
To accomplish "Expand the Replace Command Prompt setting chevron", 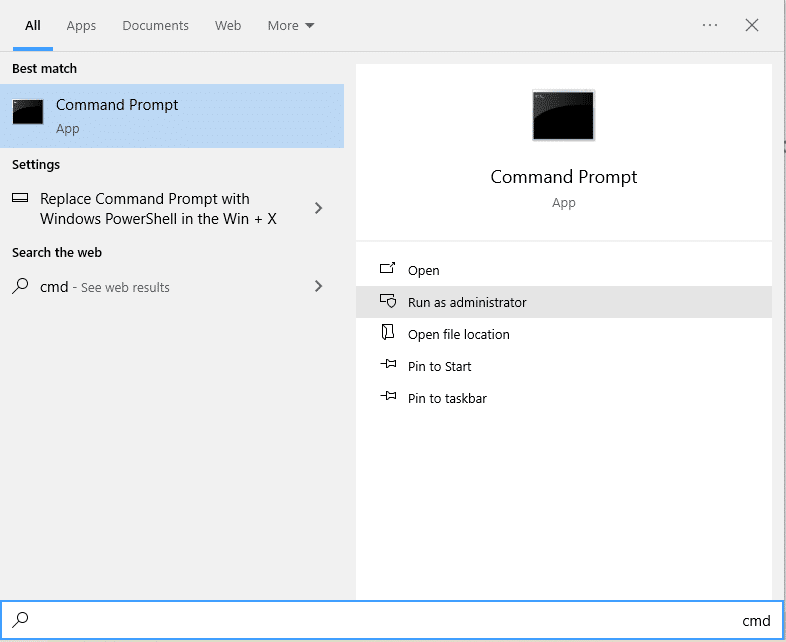I will click(318, 208).
